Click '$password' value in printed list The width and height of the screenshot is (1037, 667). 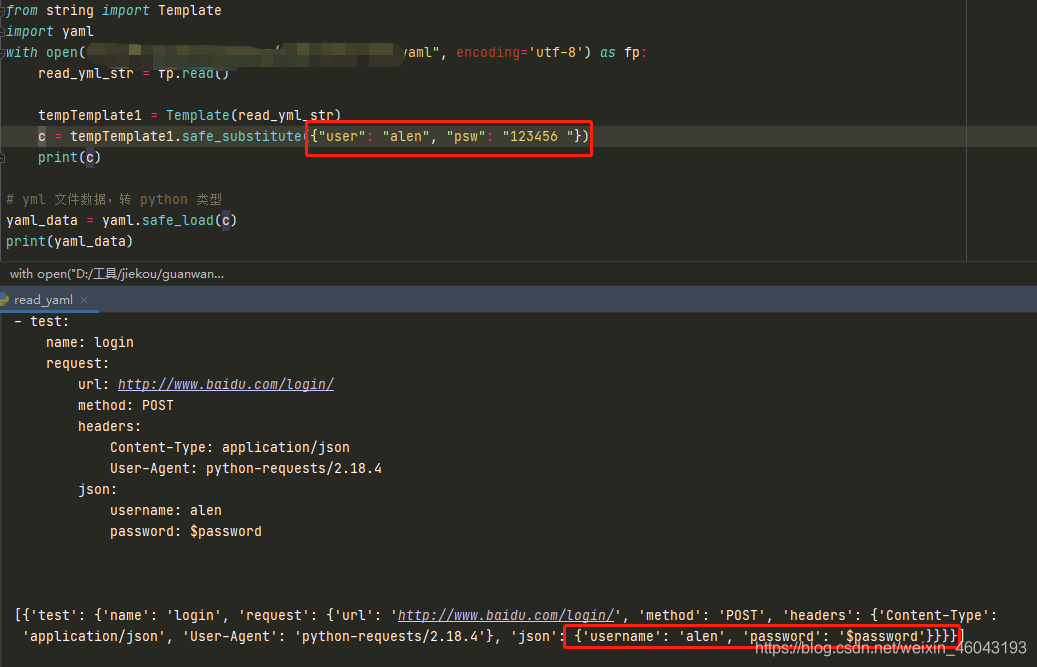tap(882, 637)
